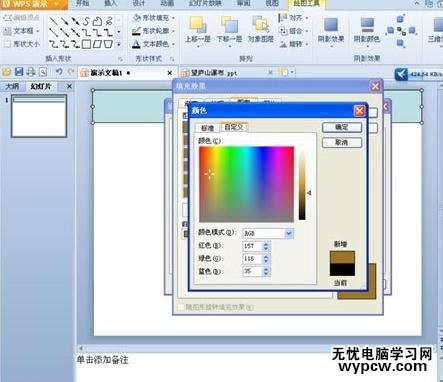Click the 绿色 value field
This screenshot has width=443, height=382.
pos(252,259)
